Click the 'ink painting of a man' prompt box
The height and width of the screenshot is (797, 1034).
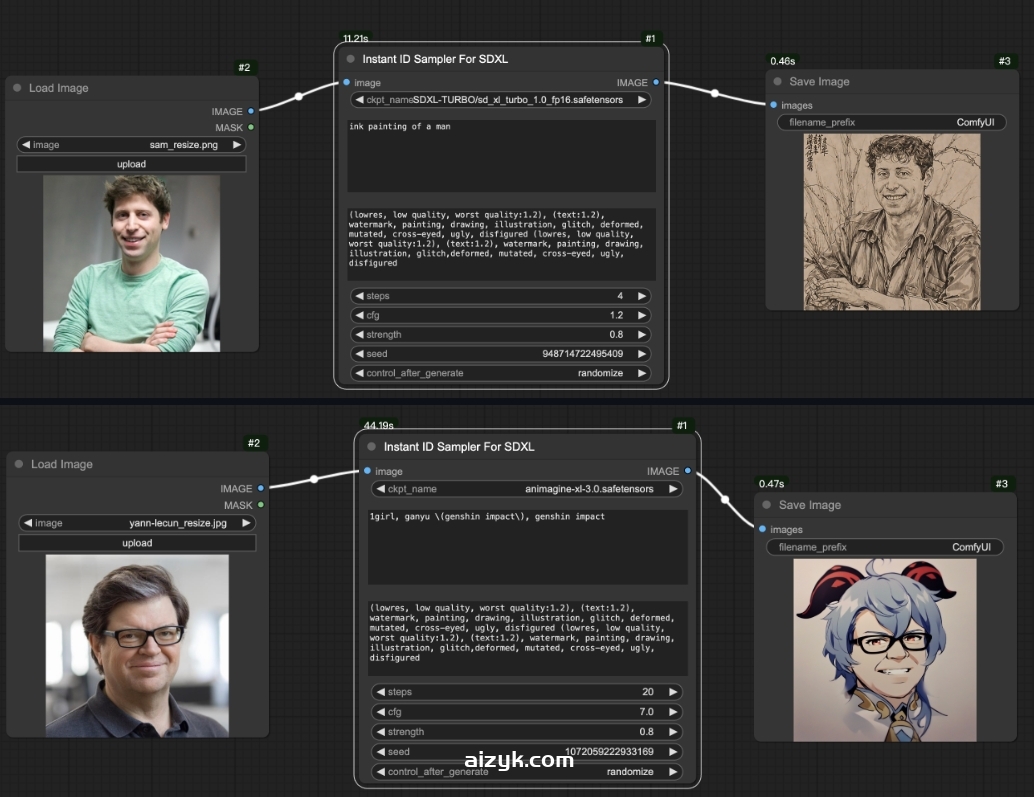pos(501,155)
